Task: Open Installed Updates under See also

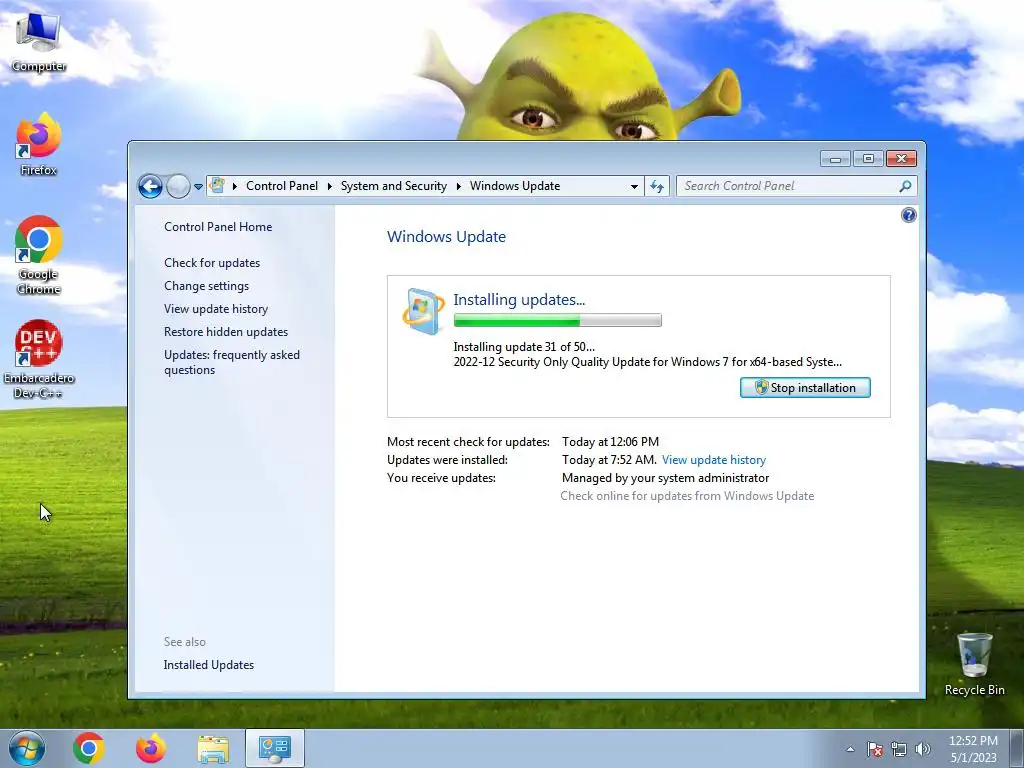Action: (208, 665)
